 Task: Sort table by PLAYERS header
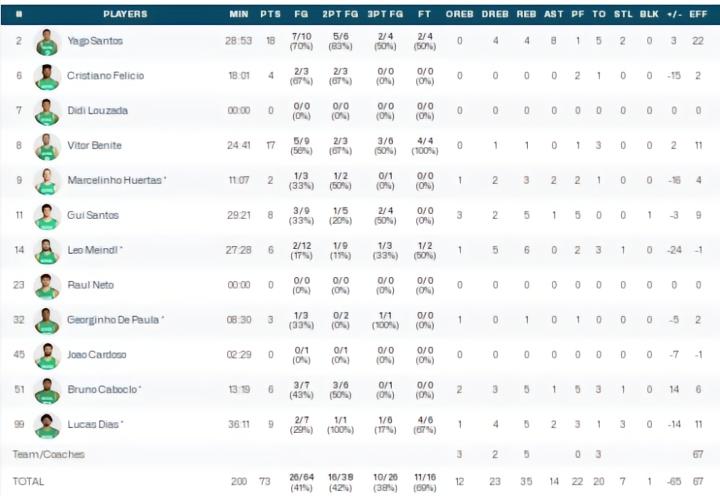pyautogui.click(x=125, y=14)
